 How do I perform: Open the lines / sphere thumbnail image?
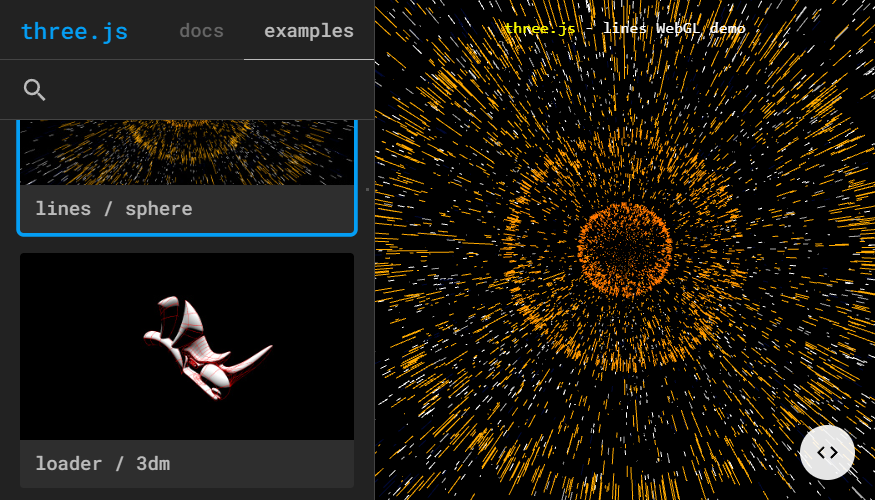click(x=187, y=152)
